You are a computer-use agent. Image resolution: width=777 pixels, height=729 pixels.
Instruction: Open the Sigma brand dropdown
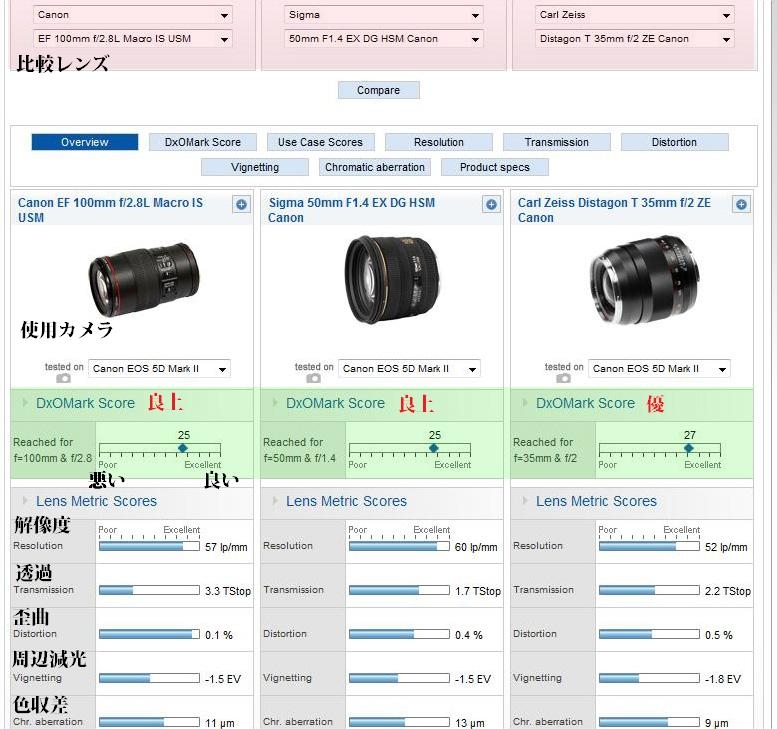coord(384,15)
